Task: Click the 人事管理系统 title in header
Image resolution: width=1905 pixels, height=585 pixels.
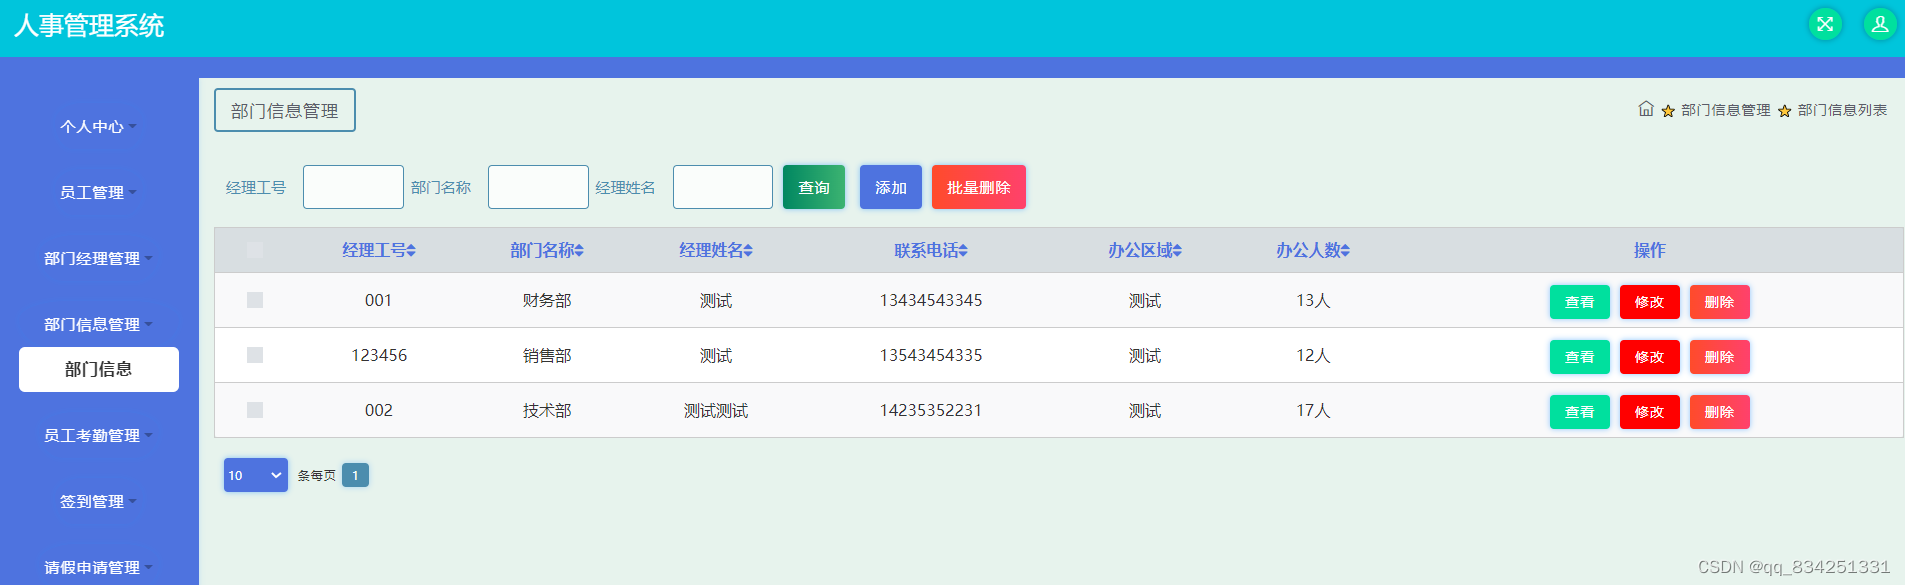Action: (x=89, y=26)
